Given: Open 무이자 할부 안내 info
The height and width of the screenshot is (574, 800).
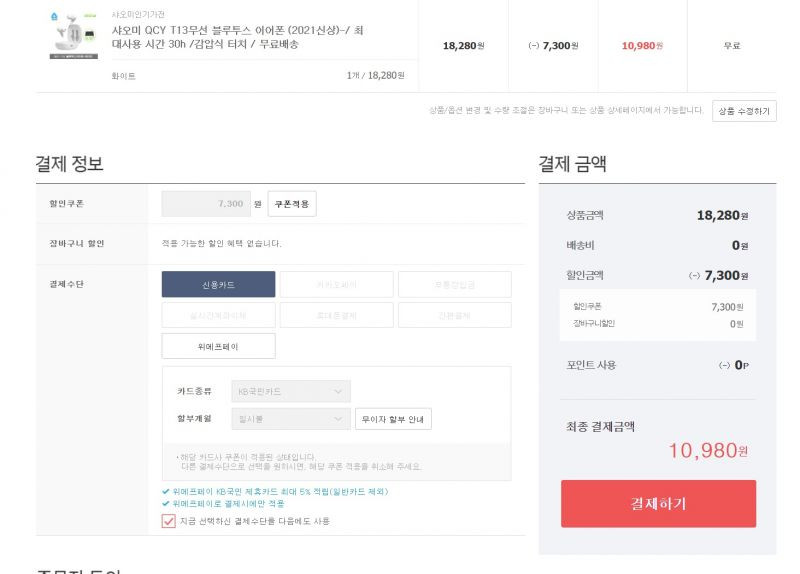Looking at the screenshot, I should [393, 419].
